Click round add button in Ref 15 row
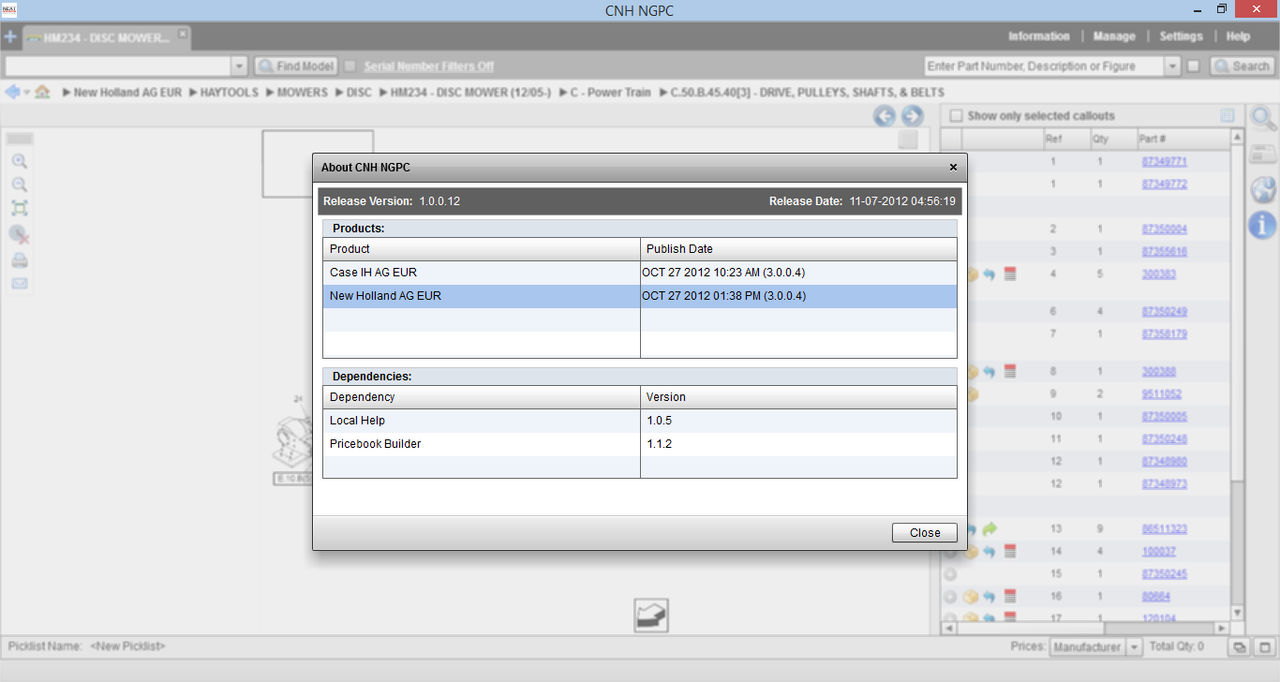The width and height of the screenshot is (1280, 682). pos(950,574)
